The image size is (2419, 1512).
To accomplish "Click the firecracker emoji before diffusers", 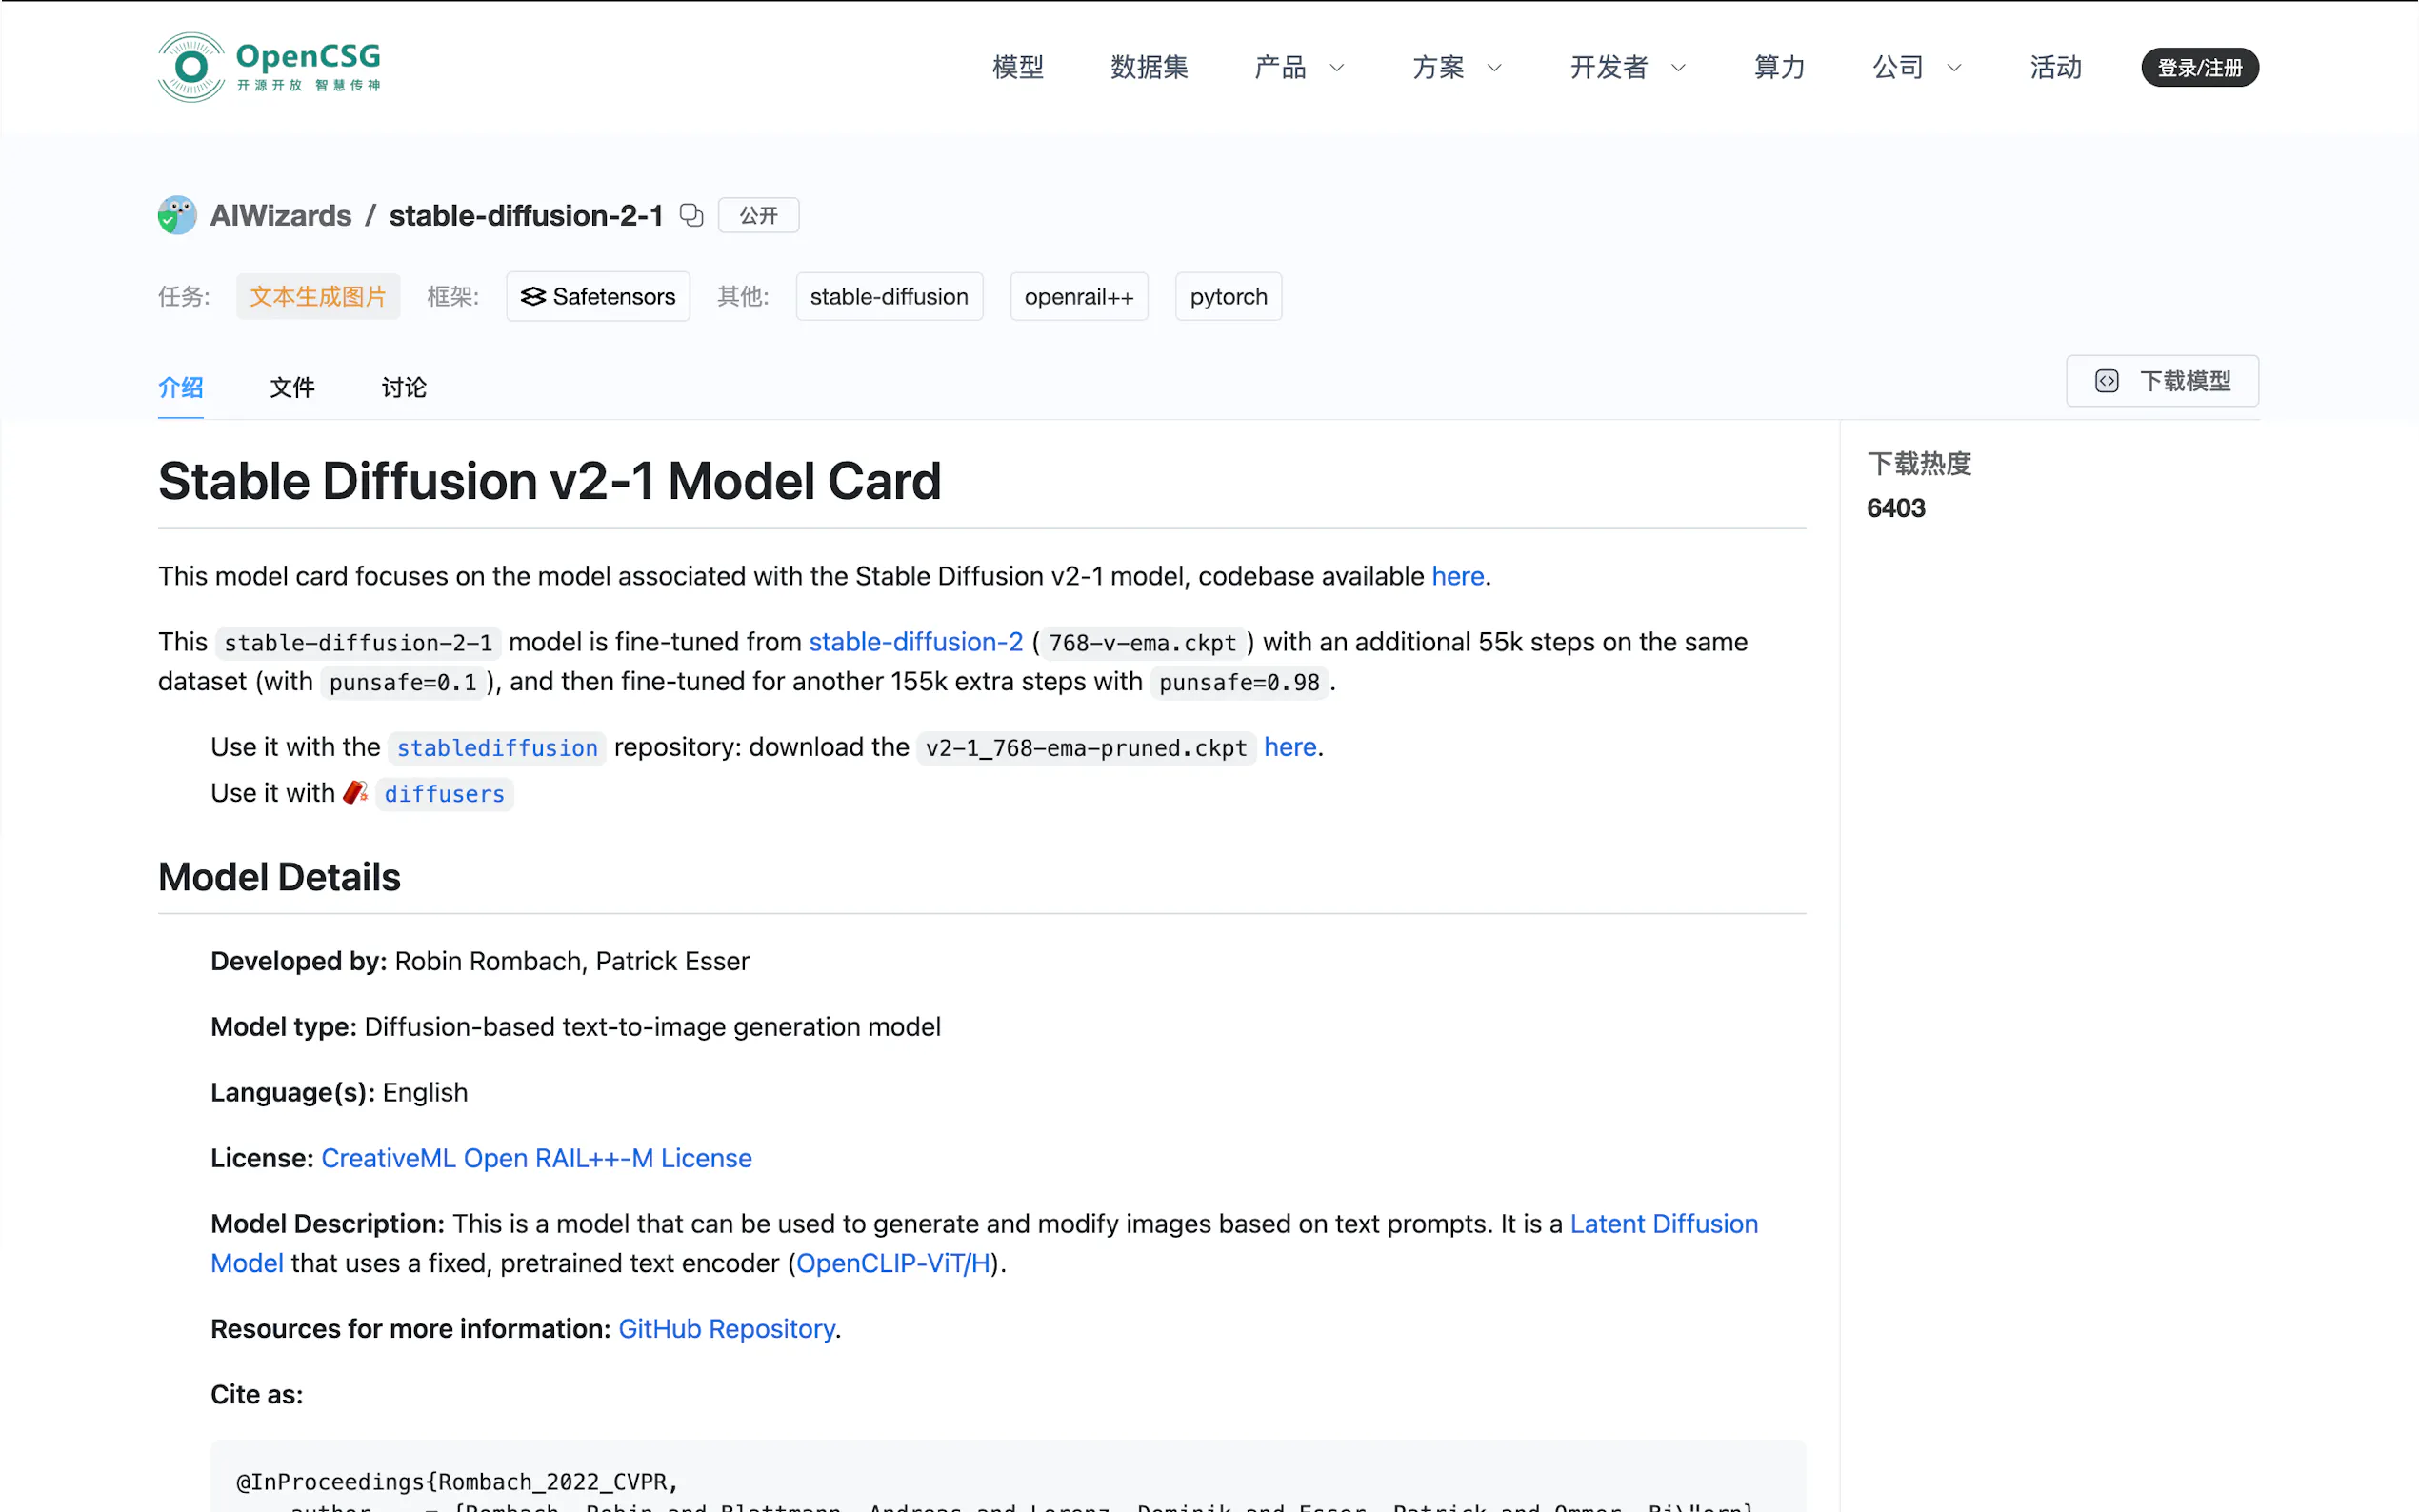I will (x=355, y=793).
